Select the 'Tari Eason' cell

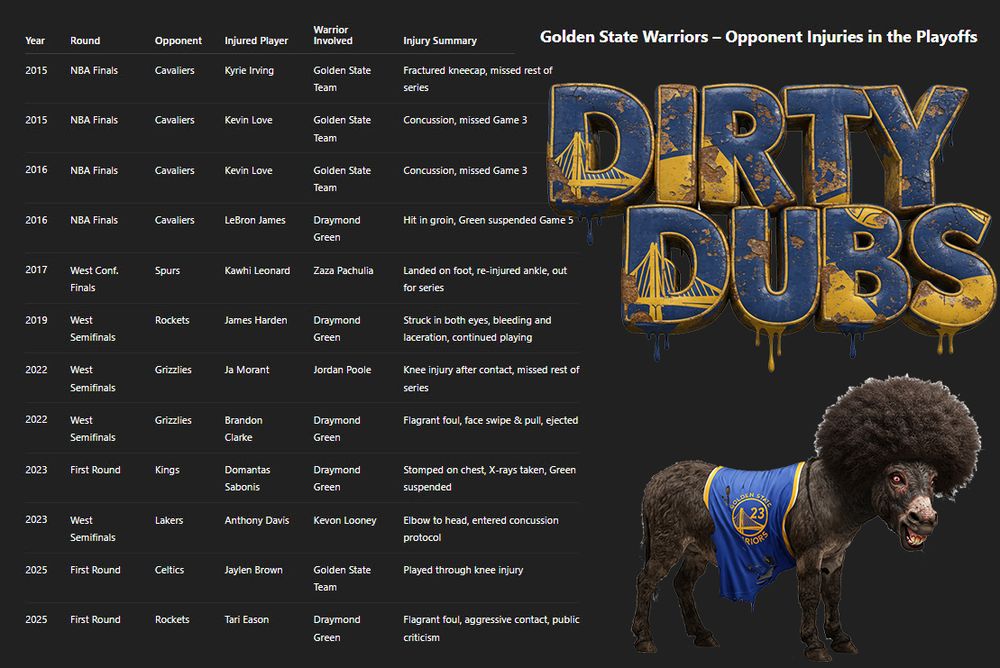point(247,620)
